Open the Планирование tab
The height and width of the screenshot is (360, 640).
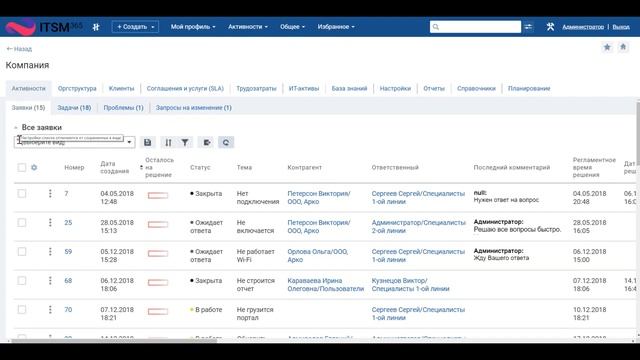(529, 89)
